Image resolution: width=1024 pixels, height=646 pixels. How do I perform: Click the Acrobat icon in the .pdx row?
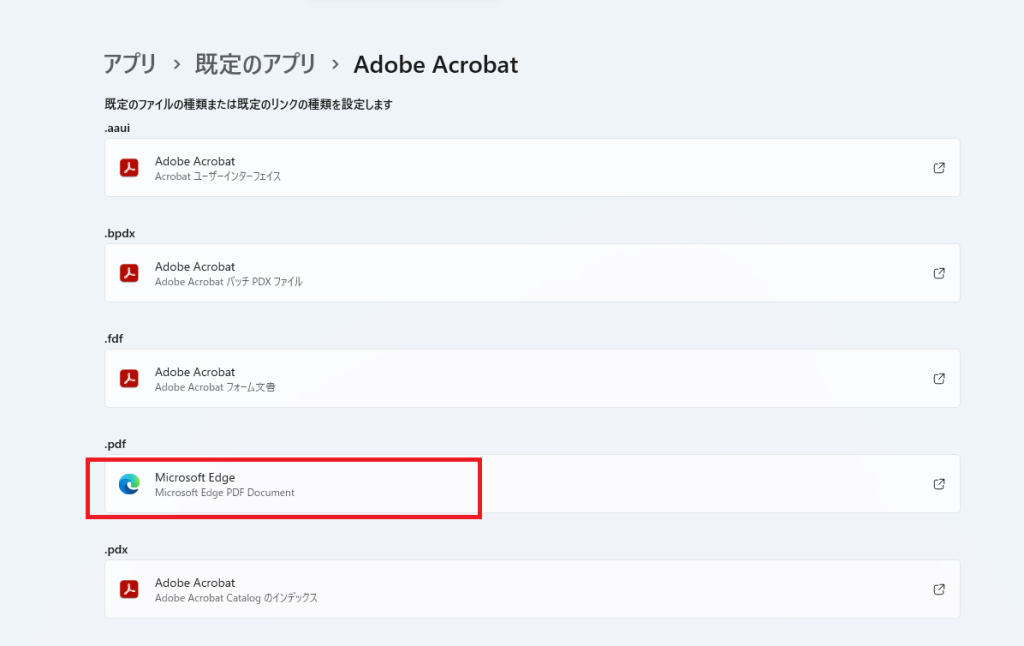click(x=129, y=589)
